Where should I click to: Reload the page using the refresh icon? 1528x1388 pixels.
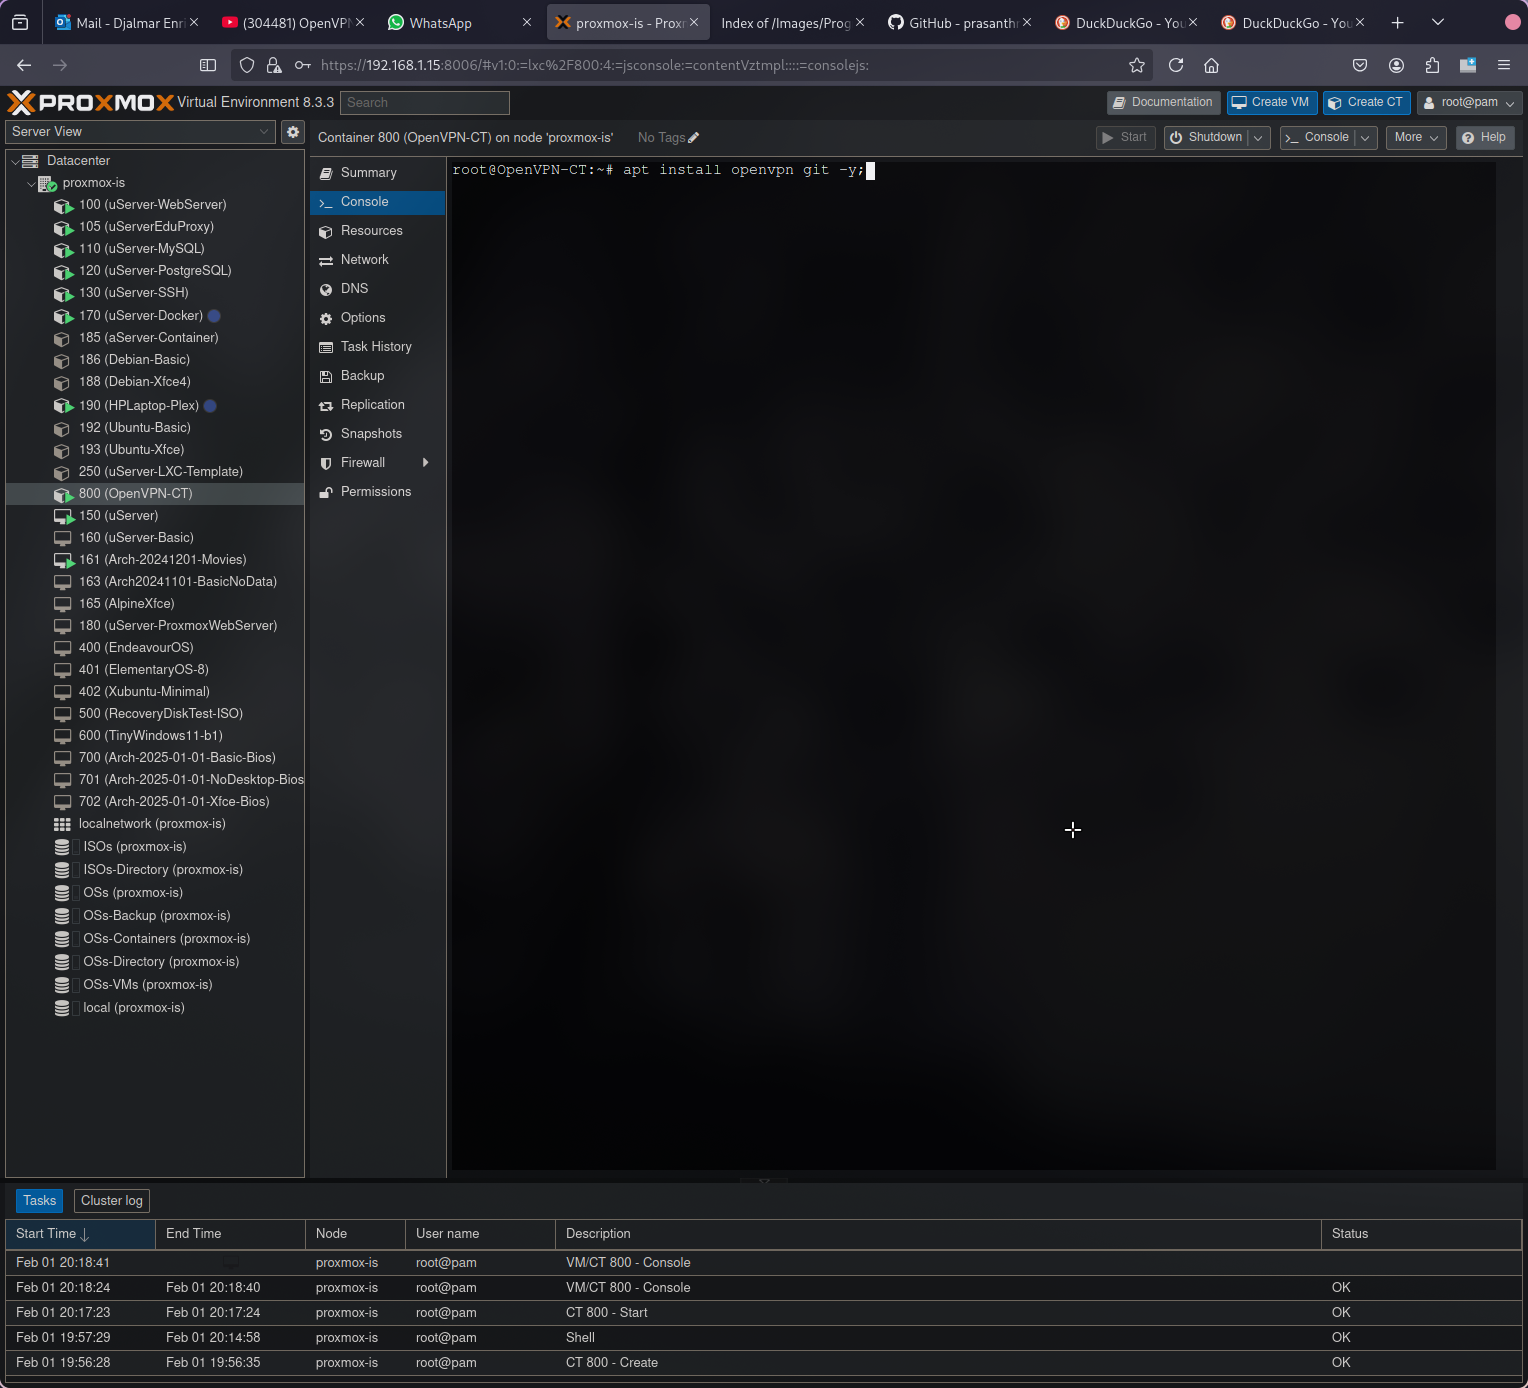tap(1176, 65)
